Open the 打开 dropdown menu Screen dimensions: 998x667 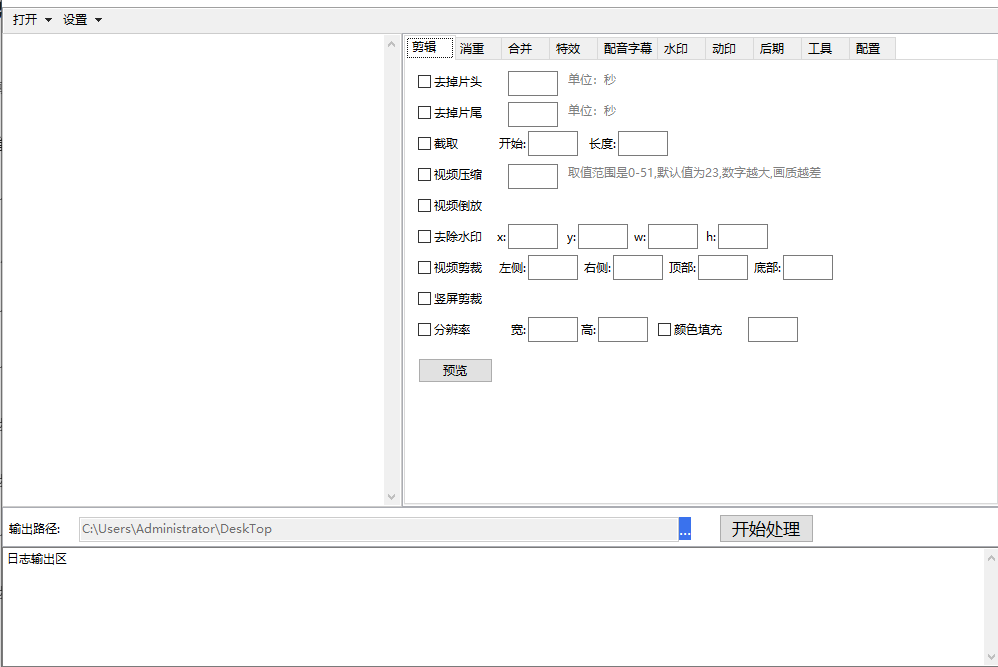pyautogui.click(x=32, y=20)
